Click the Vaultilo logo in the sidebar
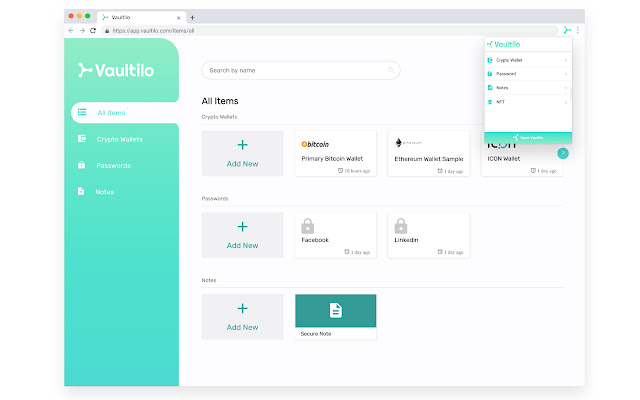Viewport: 640px width, 400px height. click(x=116, y=70)
